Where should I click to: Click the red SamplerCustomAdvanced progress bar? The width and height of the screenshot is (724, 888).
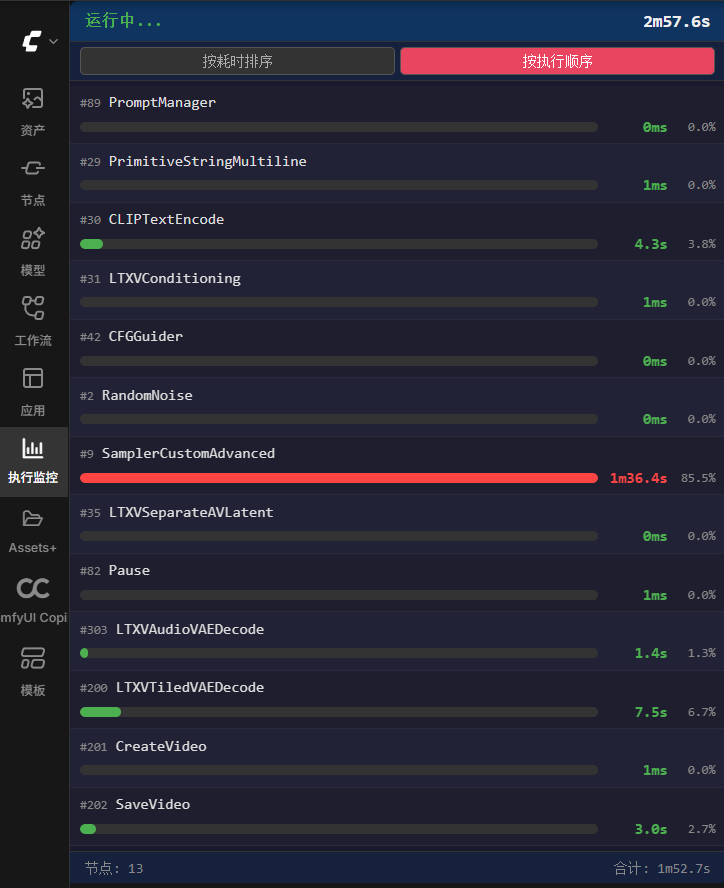pyautogui.click(x=339, y=478)
